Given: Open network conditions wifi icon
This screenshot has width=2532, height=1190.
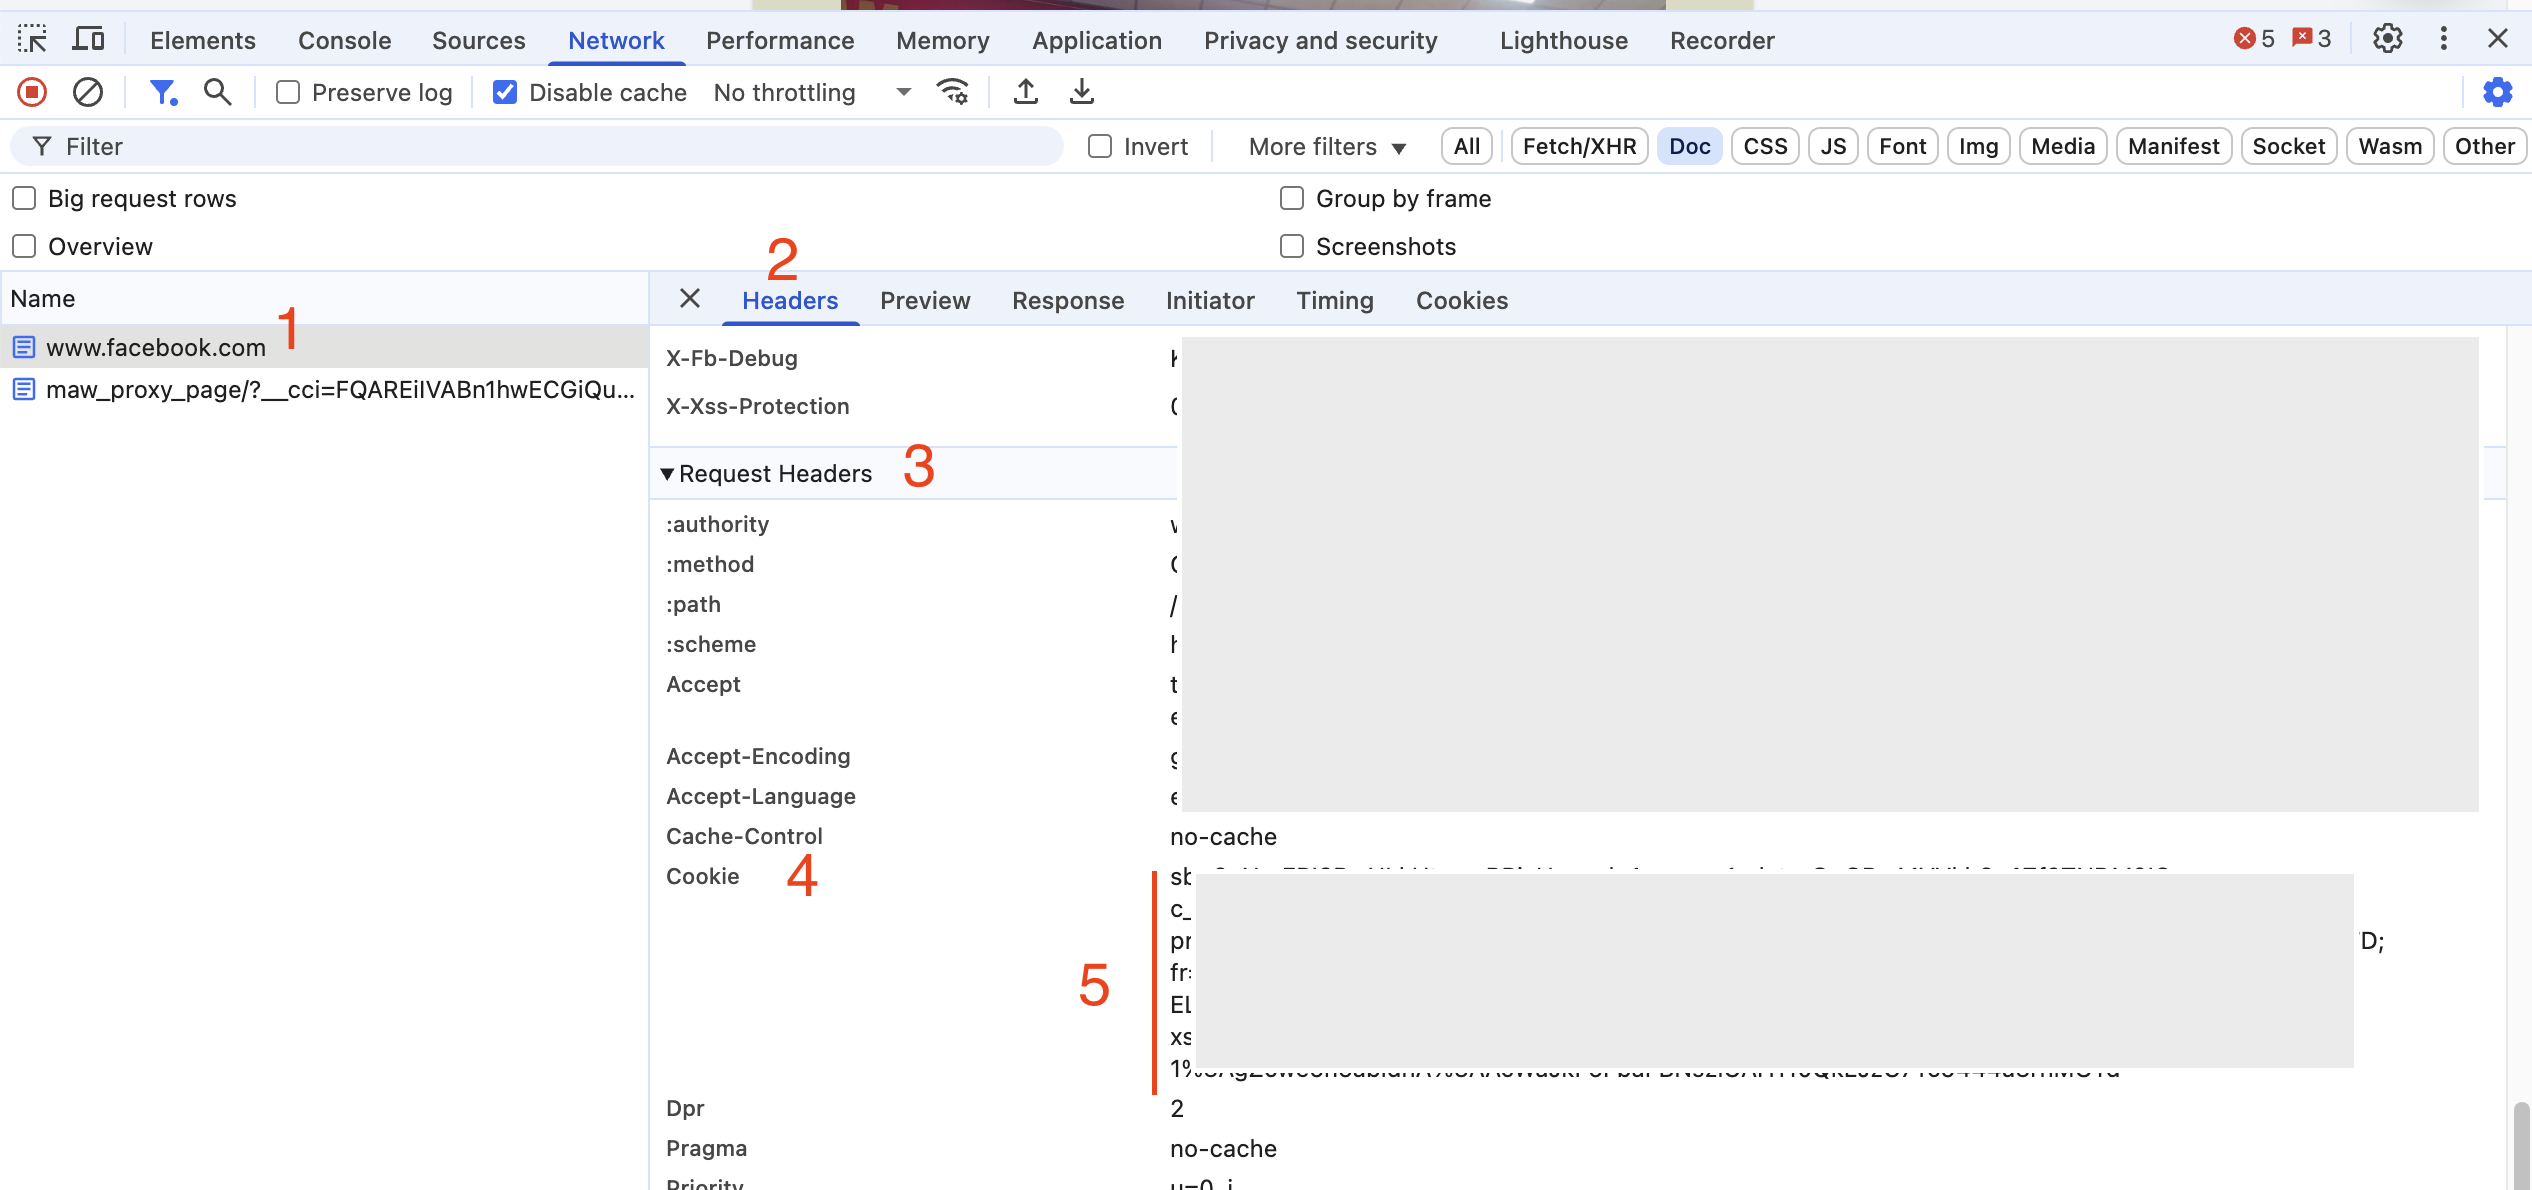Looking at the screenshot, I should pyautogui.click(x=952, y=92).
